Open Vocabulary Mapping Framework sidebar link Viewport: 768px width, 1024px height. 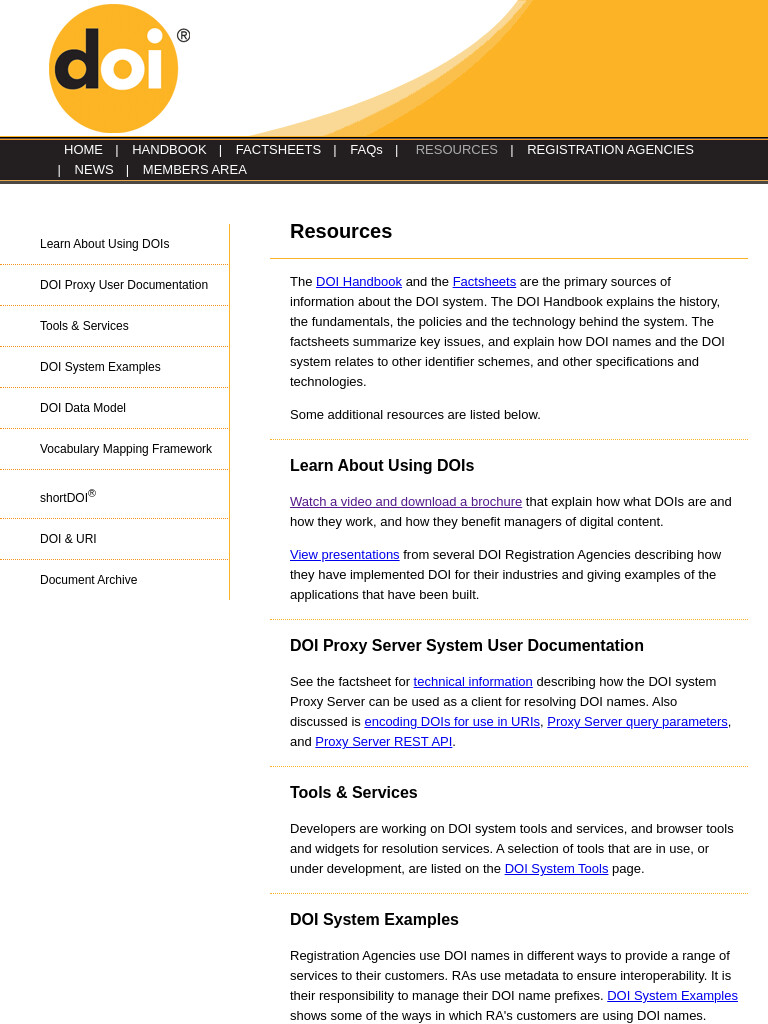(126, 449)
